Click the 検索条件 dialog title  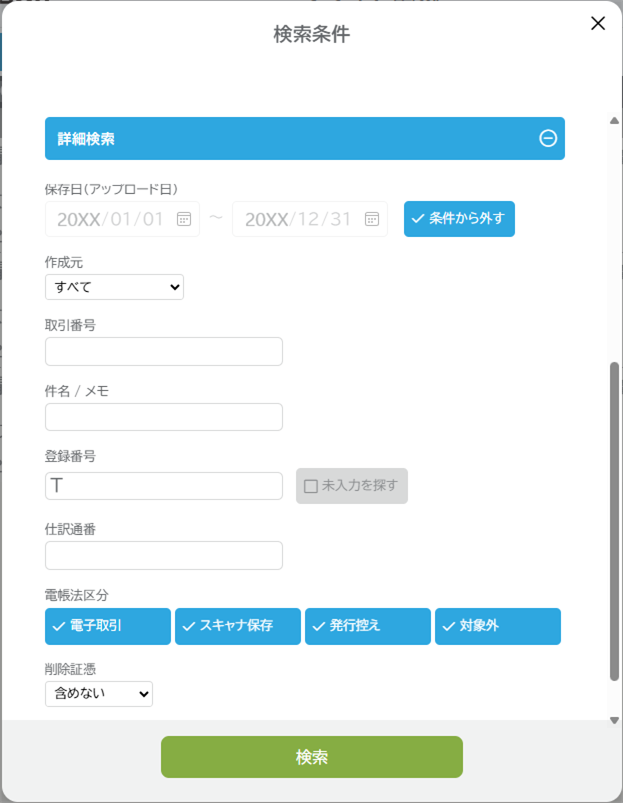pos(312,34)
